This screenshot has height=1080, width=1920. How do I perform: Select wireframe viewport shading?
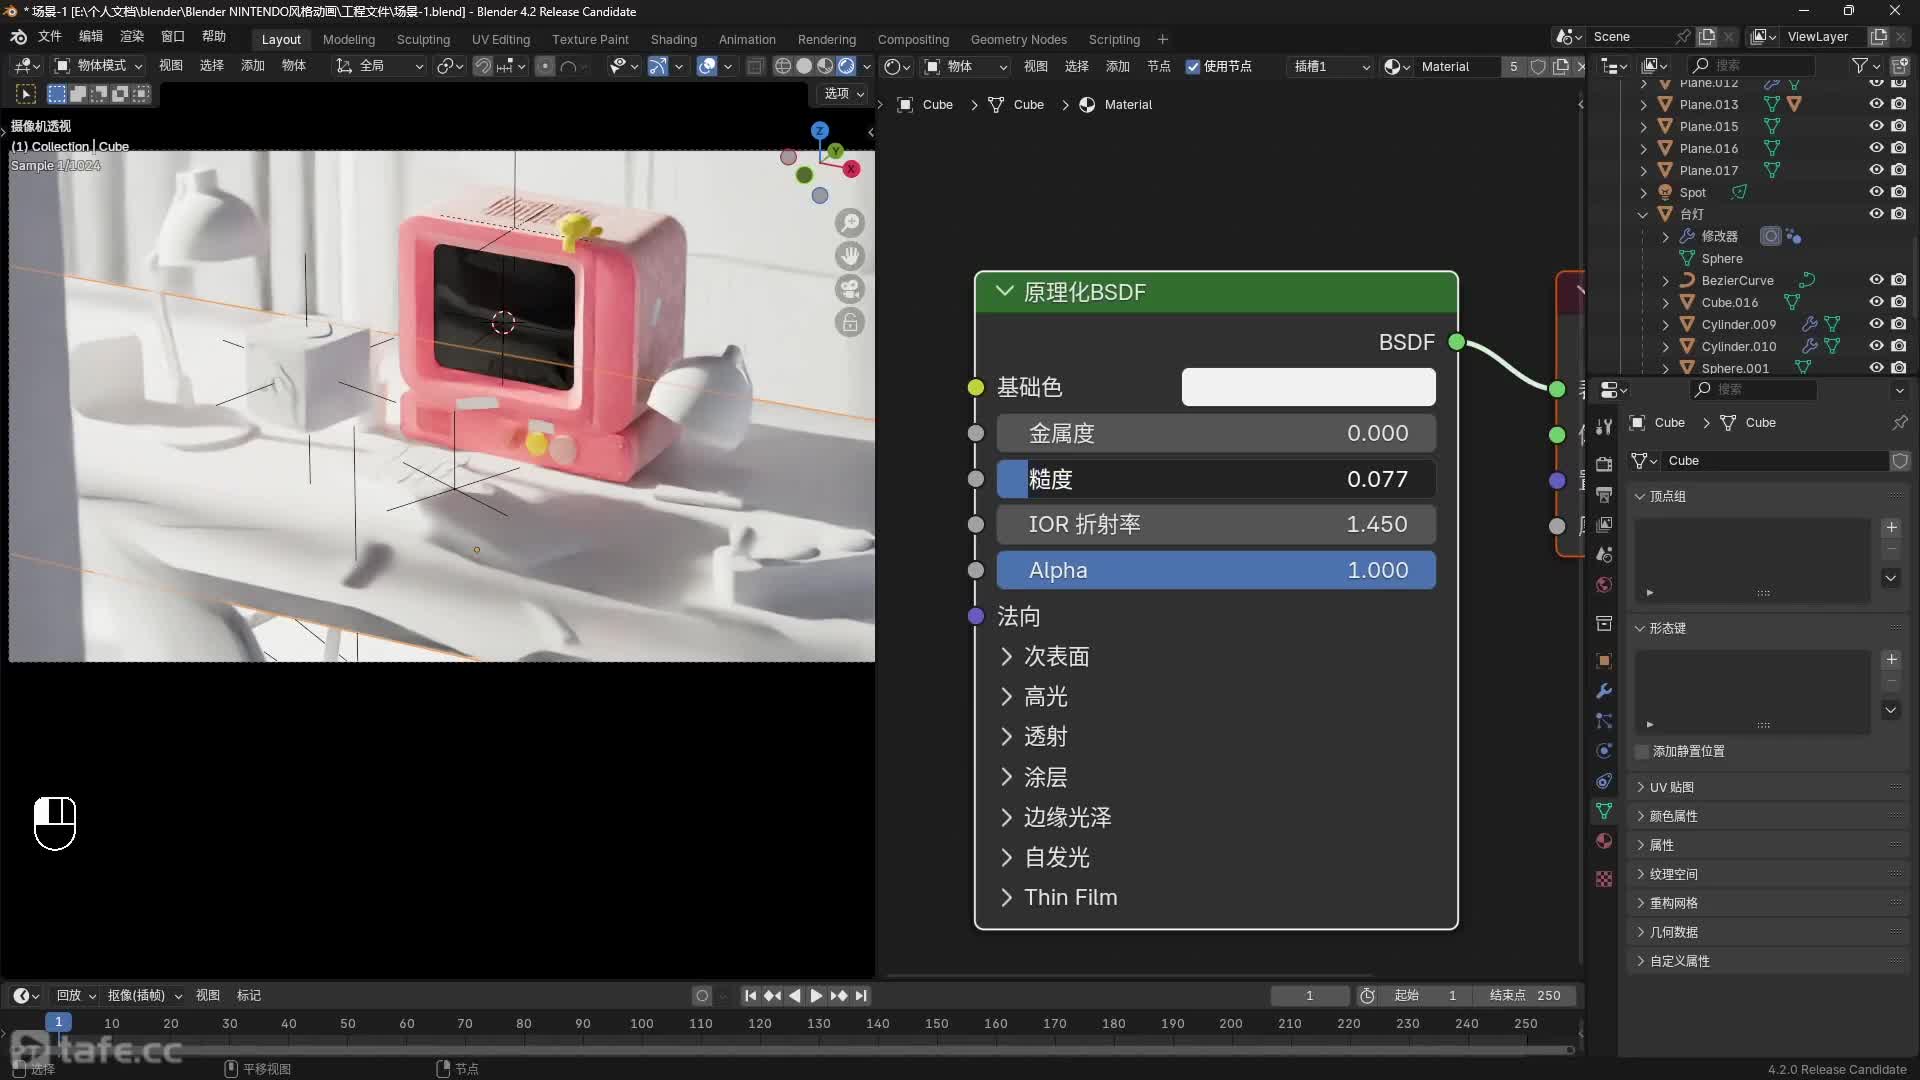(783, 66)
